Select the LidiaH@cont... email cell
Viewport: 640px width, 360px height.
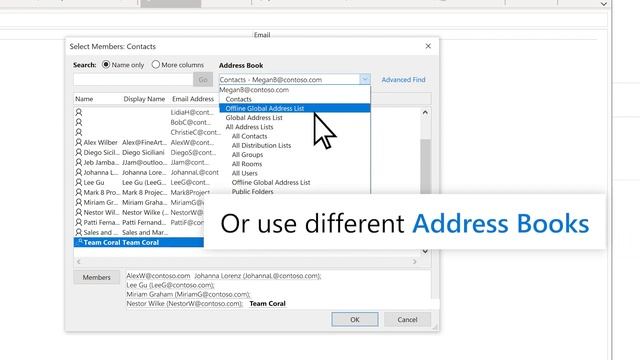tap(192, 112)
